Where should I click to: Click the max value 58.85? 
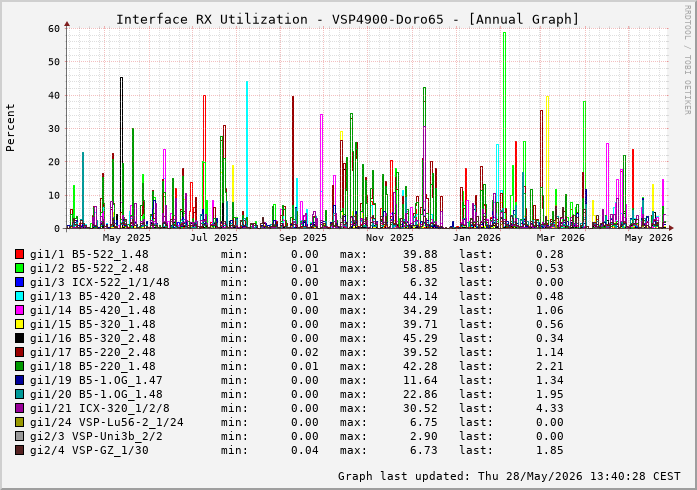tap(420, 268)
